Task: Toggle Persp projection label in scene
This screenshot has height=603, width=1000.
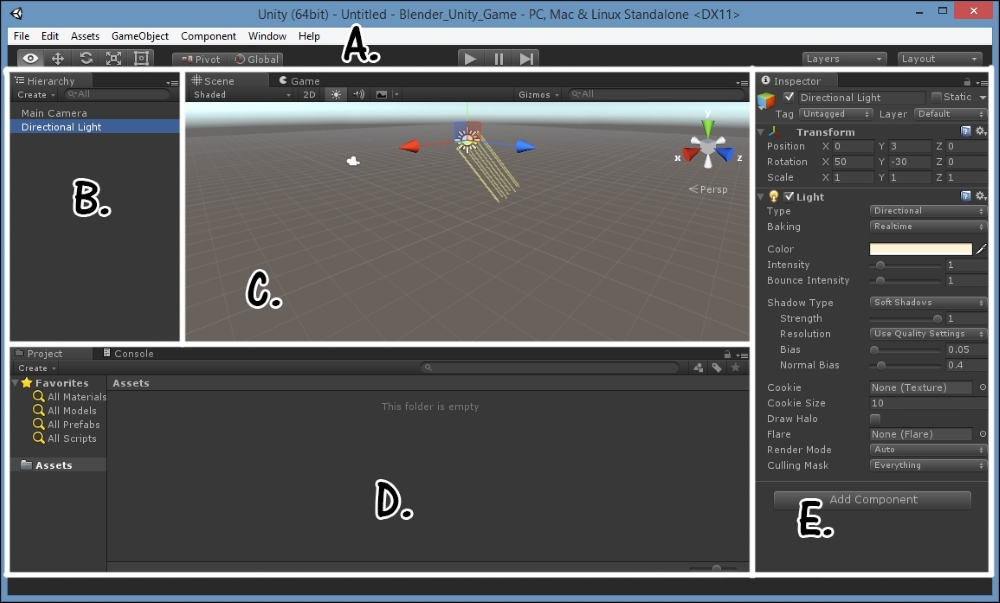Action: pyautogui.click(x=708, y=189)
